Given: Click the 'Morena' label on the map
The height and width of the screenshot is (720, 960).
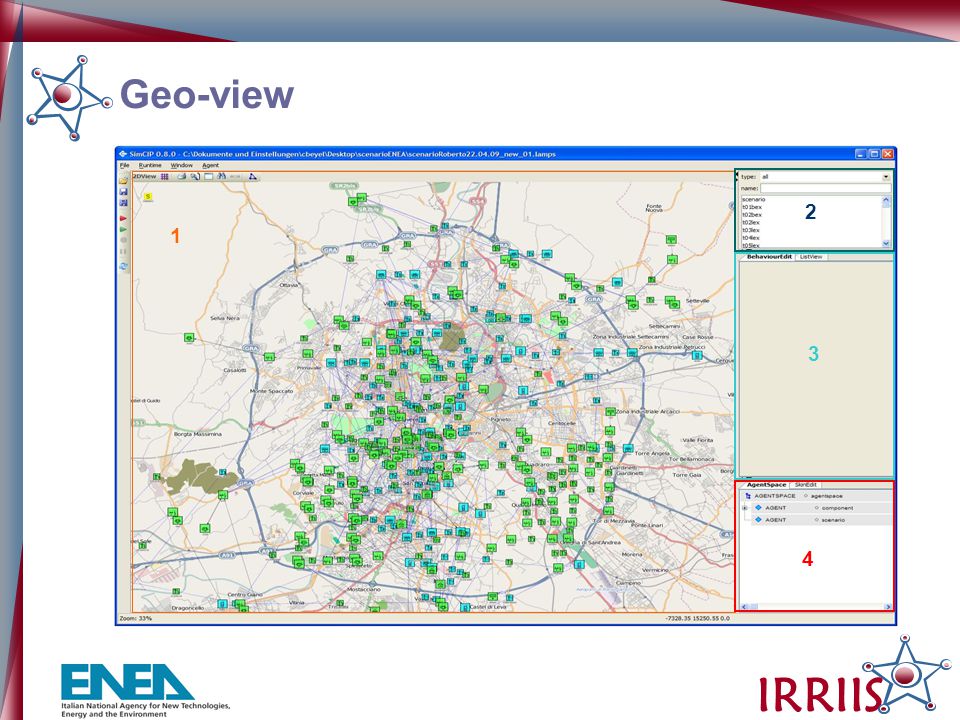Looking at the screenshot, I should click(x=632, y=554).
